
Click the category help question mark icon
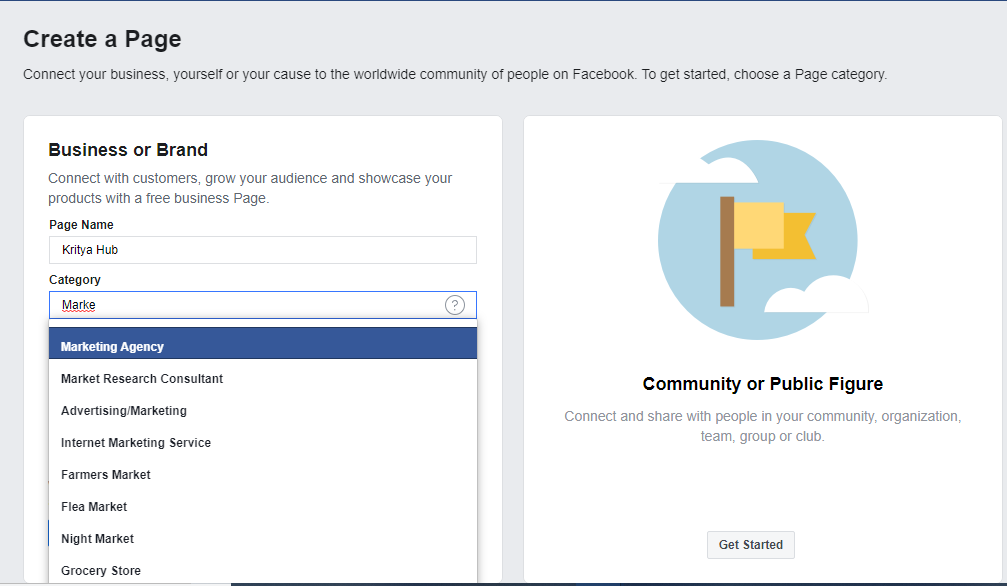[455, 305]
